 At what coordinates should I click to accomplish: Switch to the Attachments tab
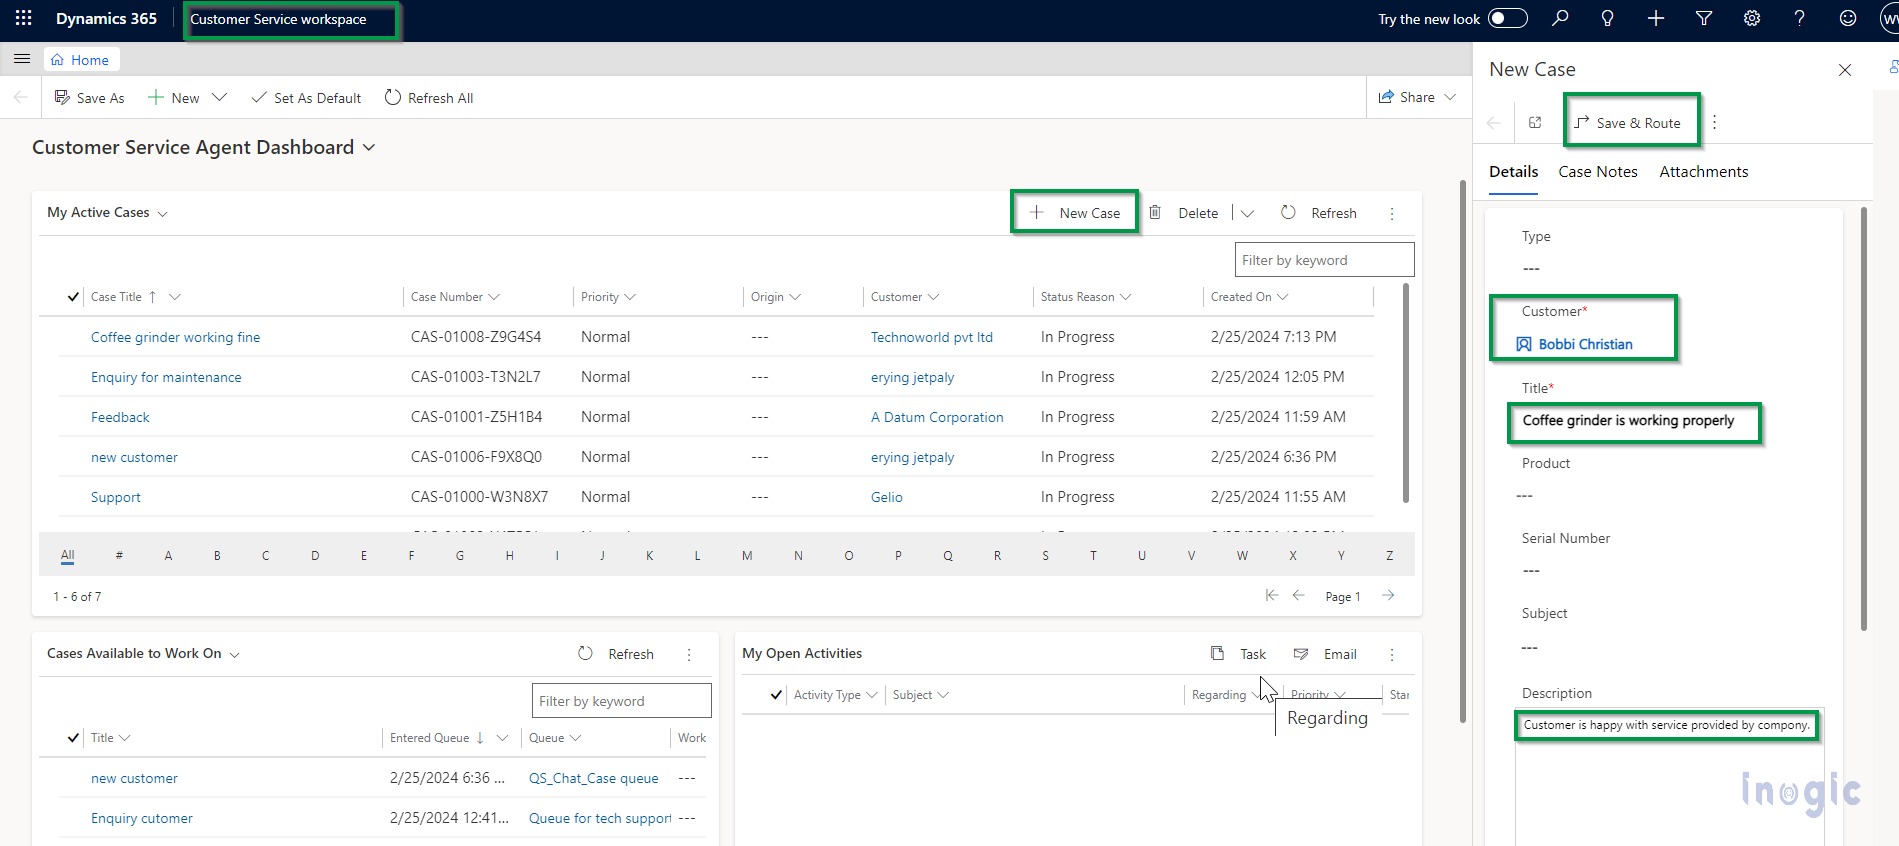click(x=1704, y=171)
